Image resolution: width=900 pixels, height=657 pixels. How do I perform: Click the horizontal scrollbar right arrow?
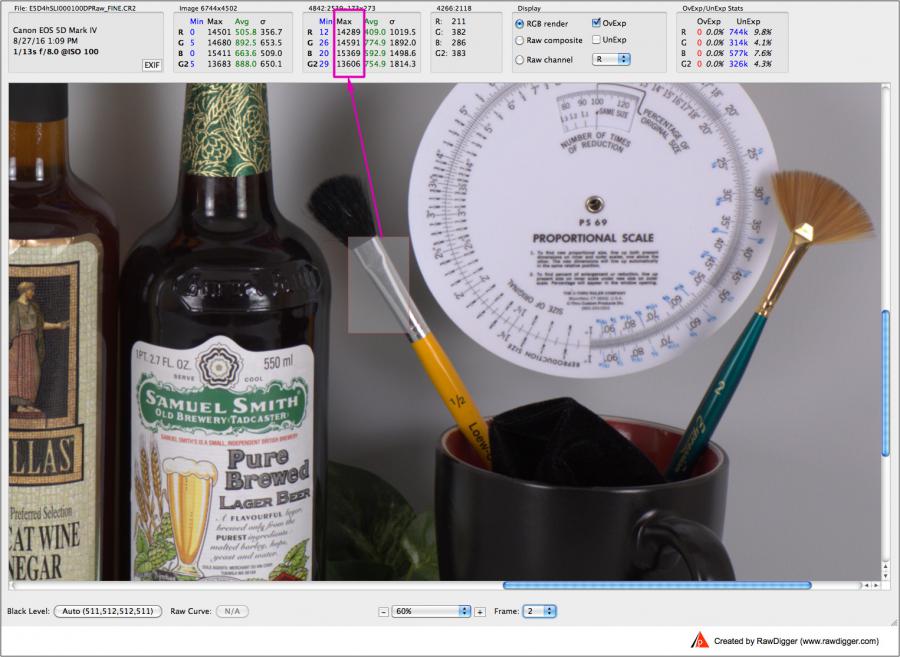pos(876,585)
